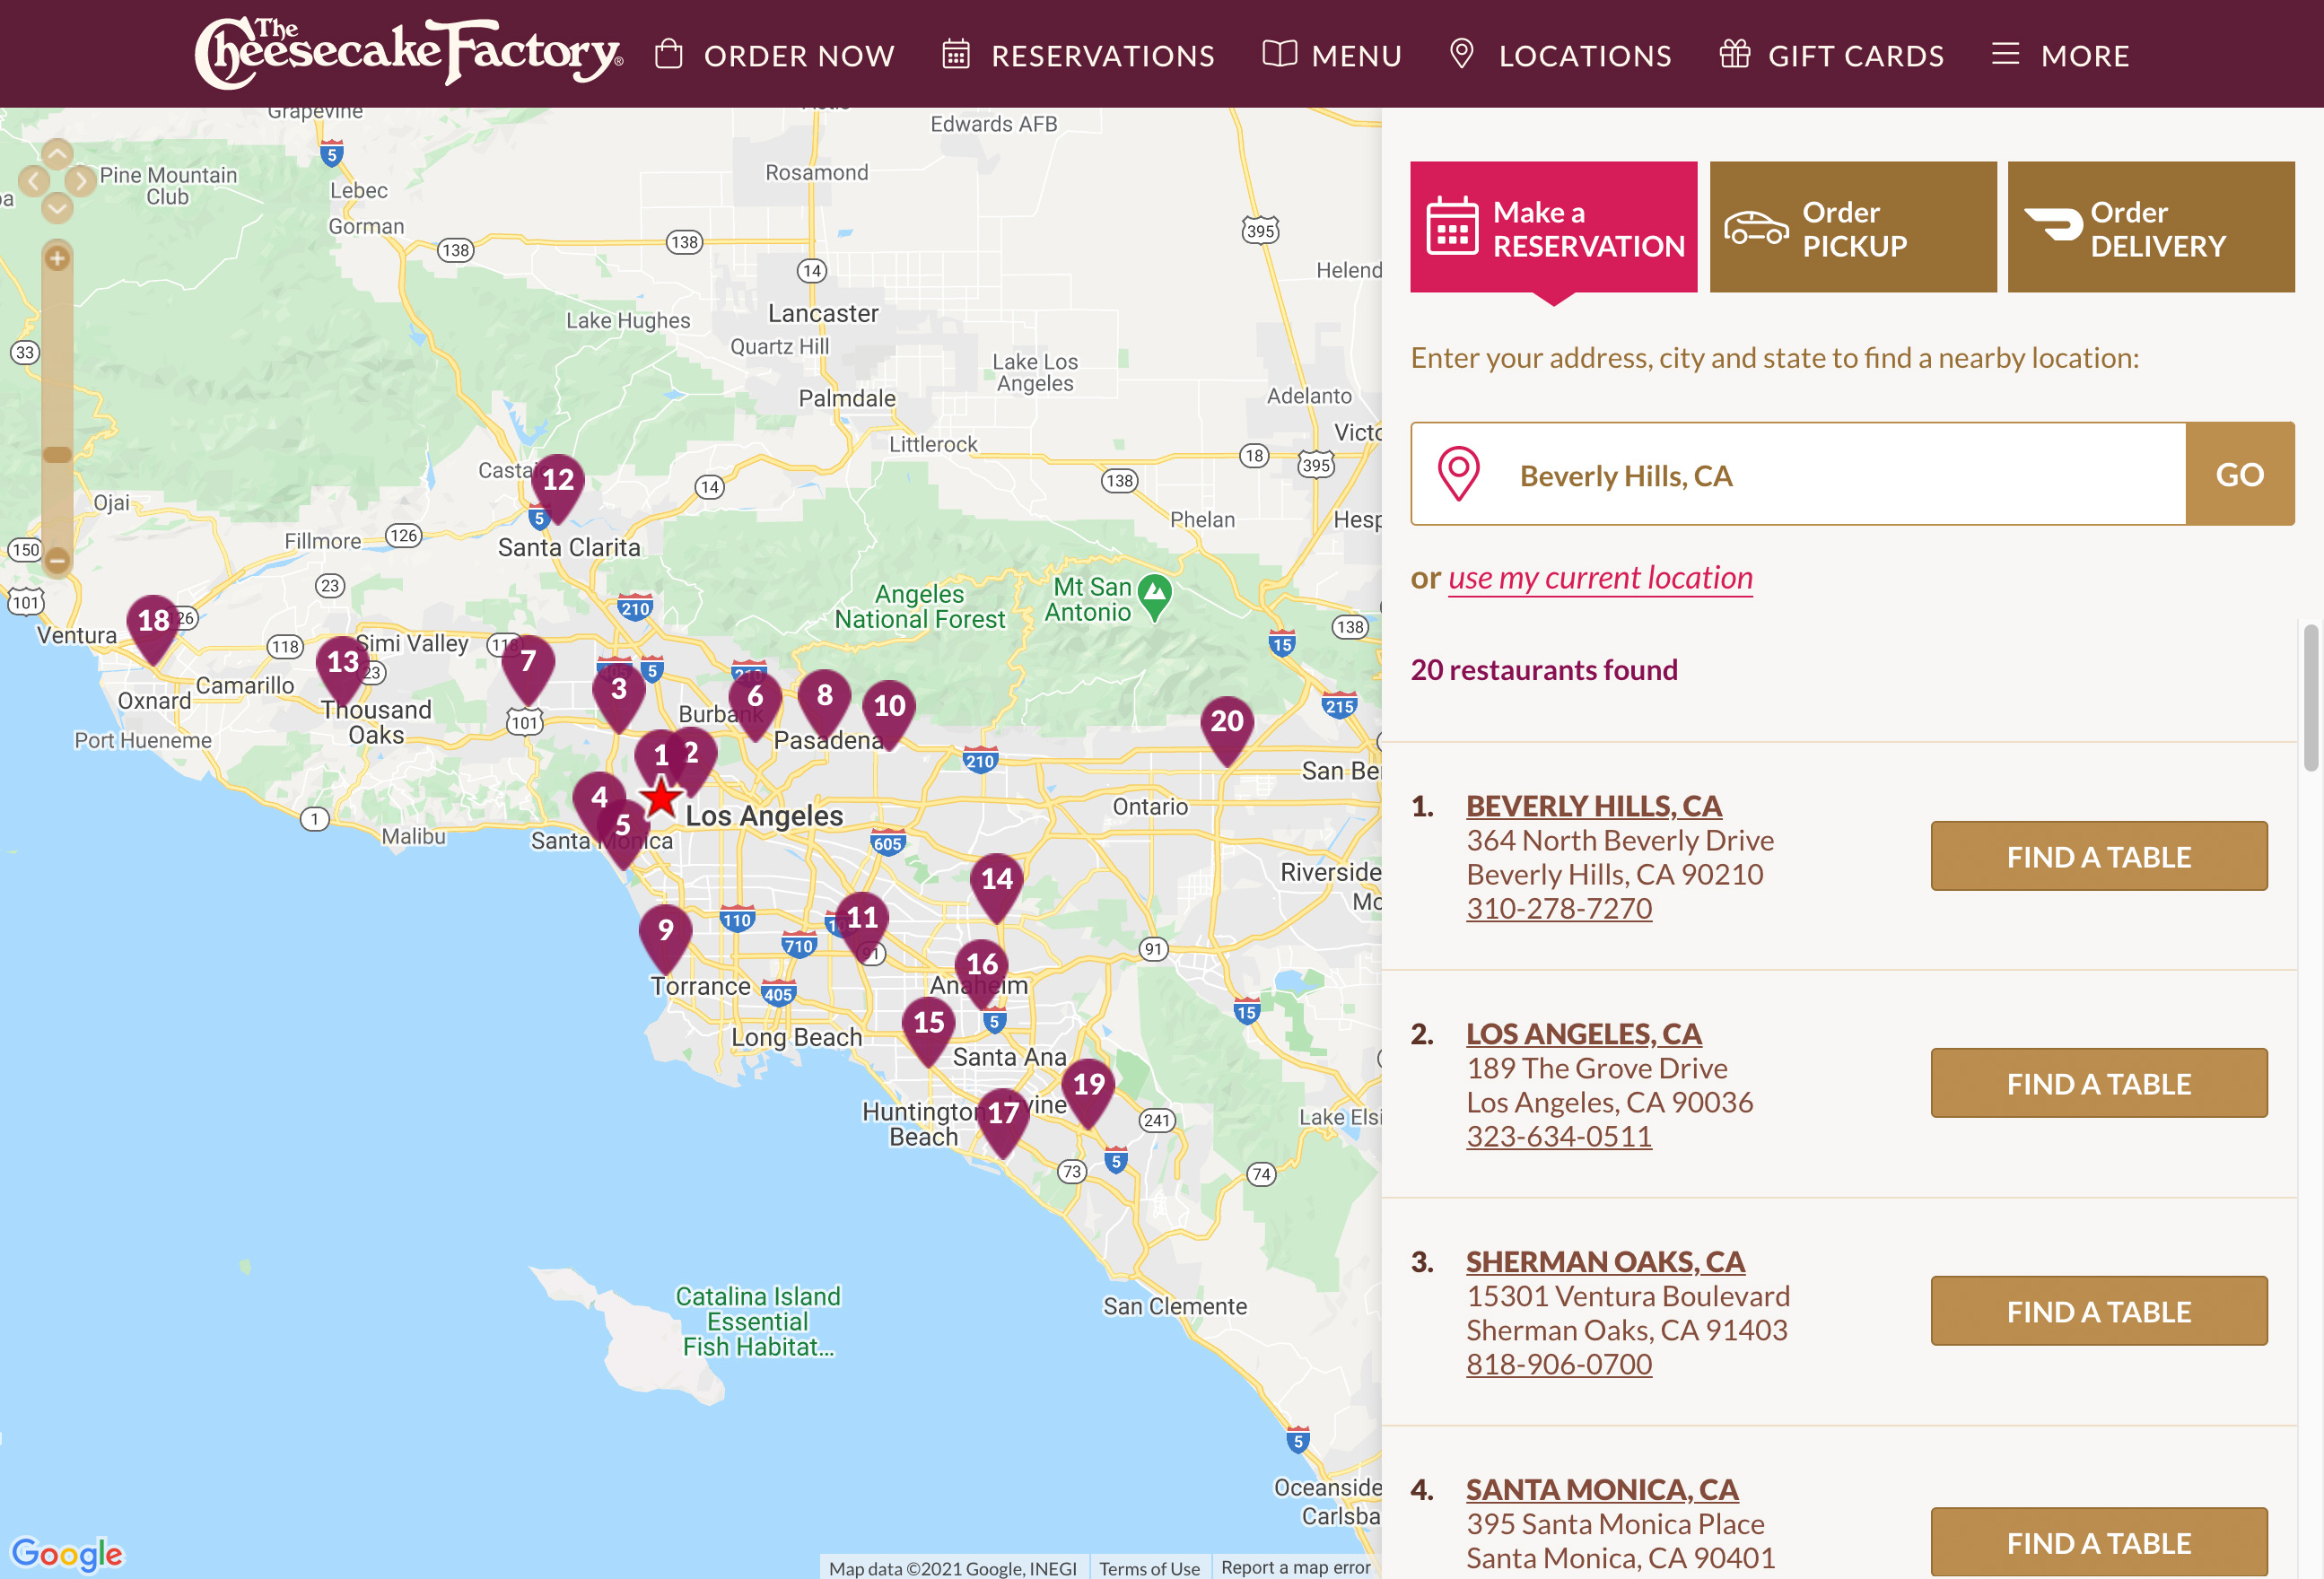
Task: Find a table at Sherman Oaks
Action: (x=2099, y=1311)
